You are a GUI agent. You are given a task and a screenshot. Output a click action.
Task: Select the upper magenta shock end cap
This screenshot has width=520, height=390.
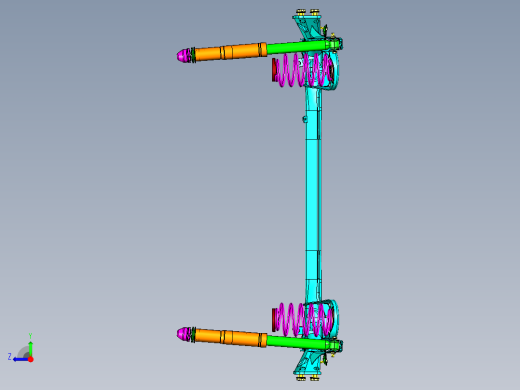click(183, 55)
